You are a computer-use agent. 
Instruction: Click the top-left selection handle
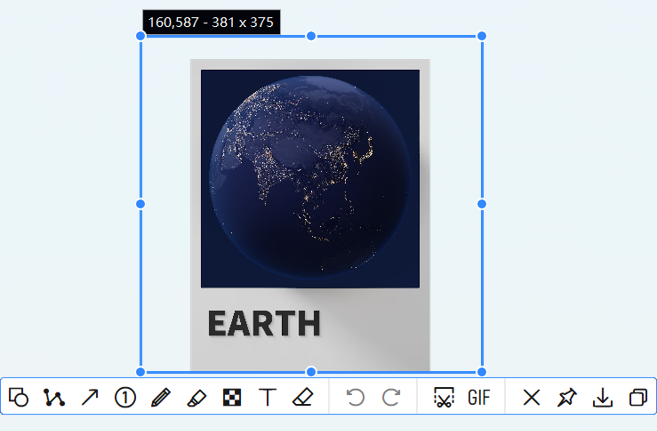tap(141, 36)
